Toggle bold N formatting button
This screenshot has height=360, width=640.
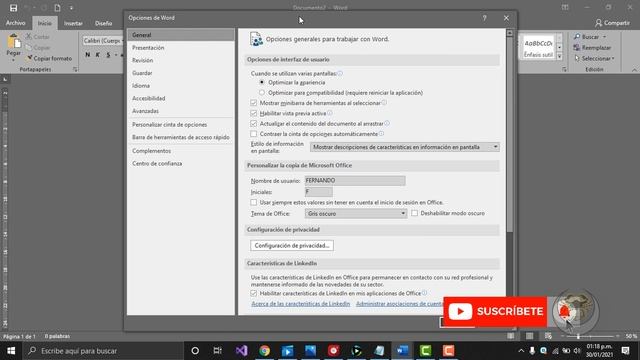coord(87,55)
